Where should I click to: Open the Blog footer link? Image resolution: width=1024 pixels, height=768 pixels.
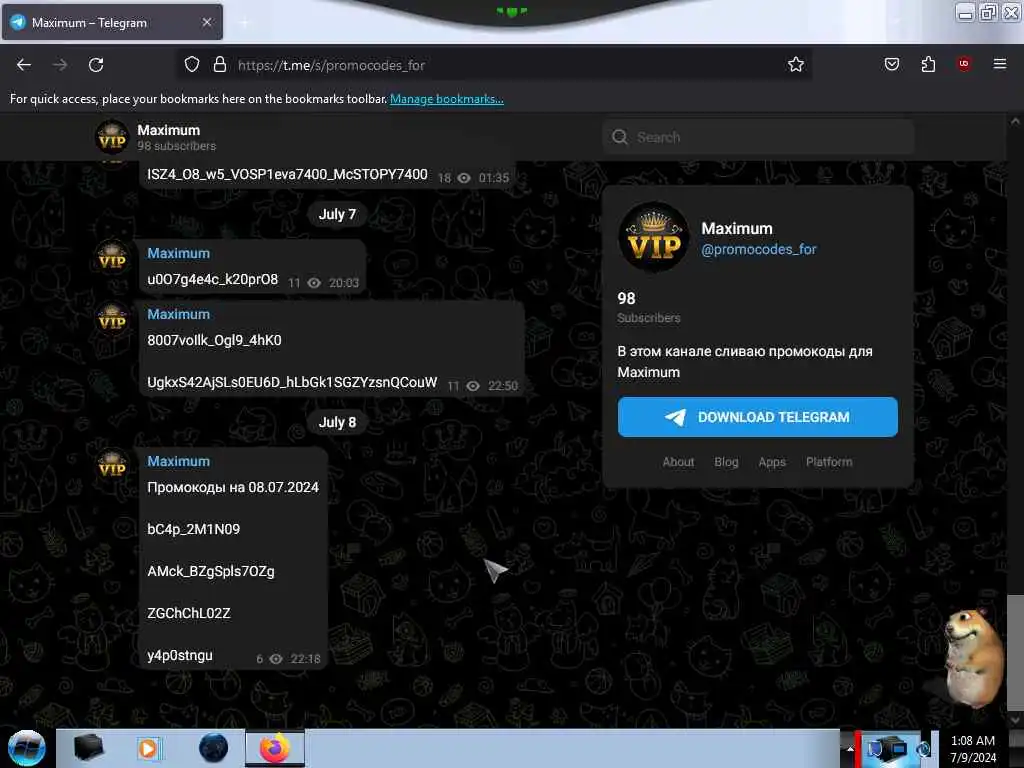click(726, 462)
